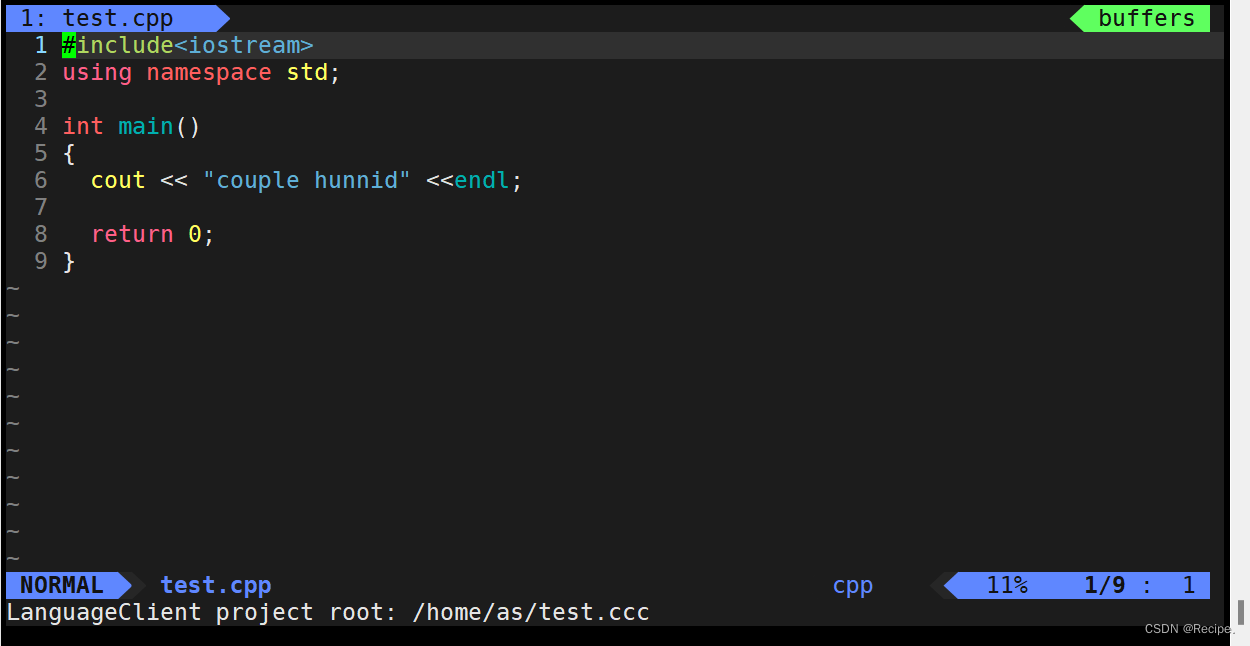Click the 11% scroll percentage indicator
Image resolution: width=1250 pixels, height=646 pixels.
click(1006, 585)
